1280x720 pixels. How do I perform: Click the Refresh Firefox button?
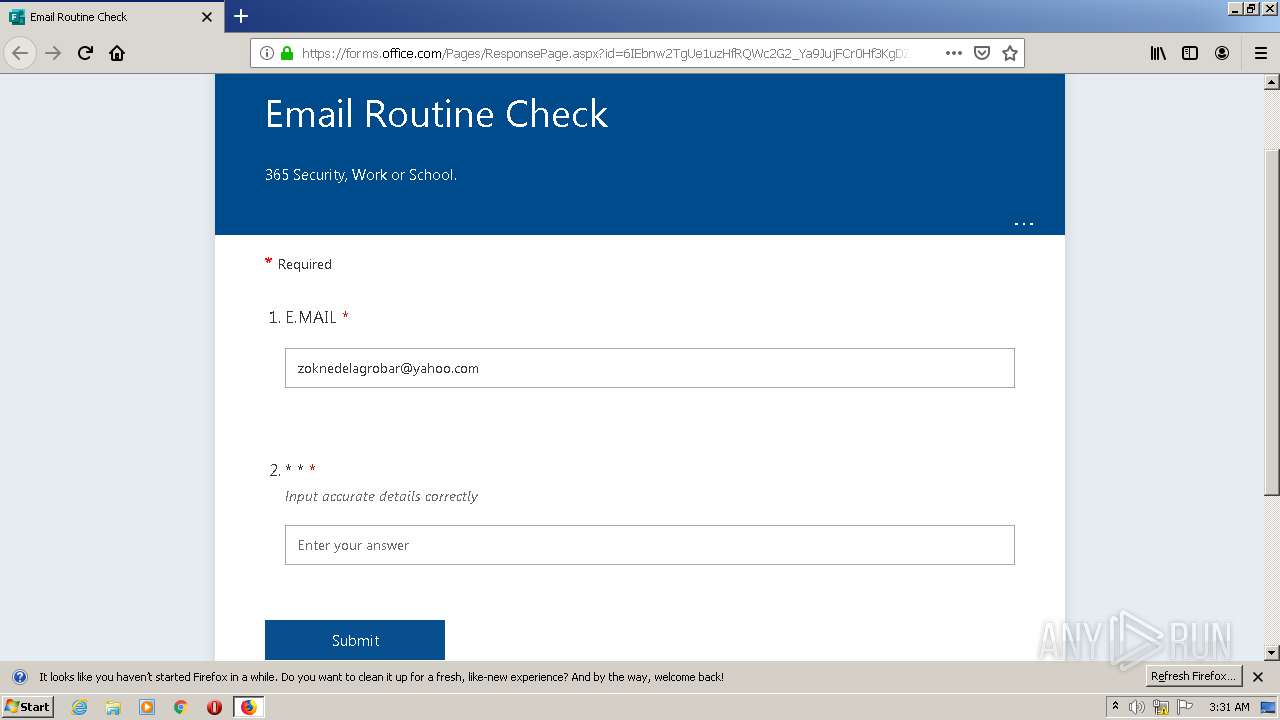pyautogui.click(x=1193, y=676)
